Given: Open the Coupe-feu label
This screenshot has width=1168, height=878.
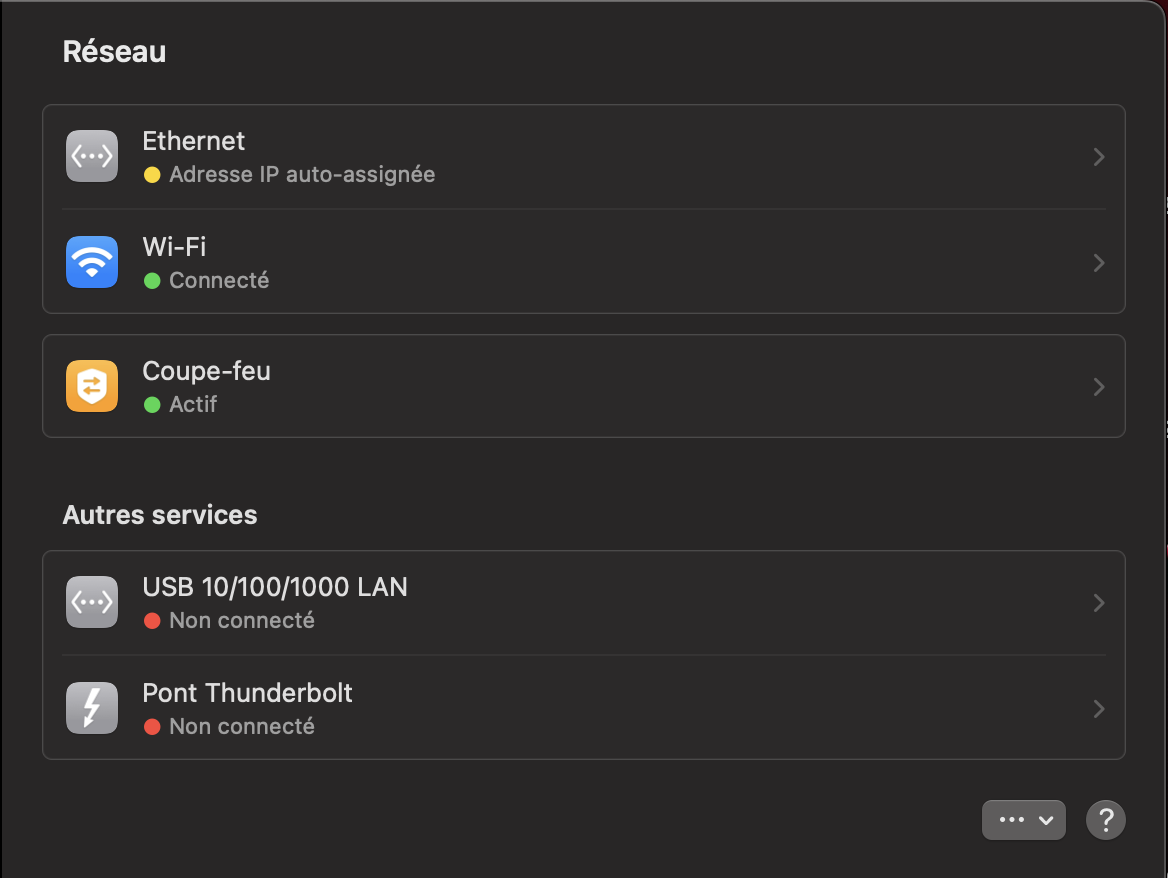Looking at the screenshot, I should tap(206, 371).
